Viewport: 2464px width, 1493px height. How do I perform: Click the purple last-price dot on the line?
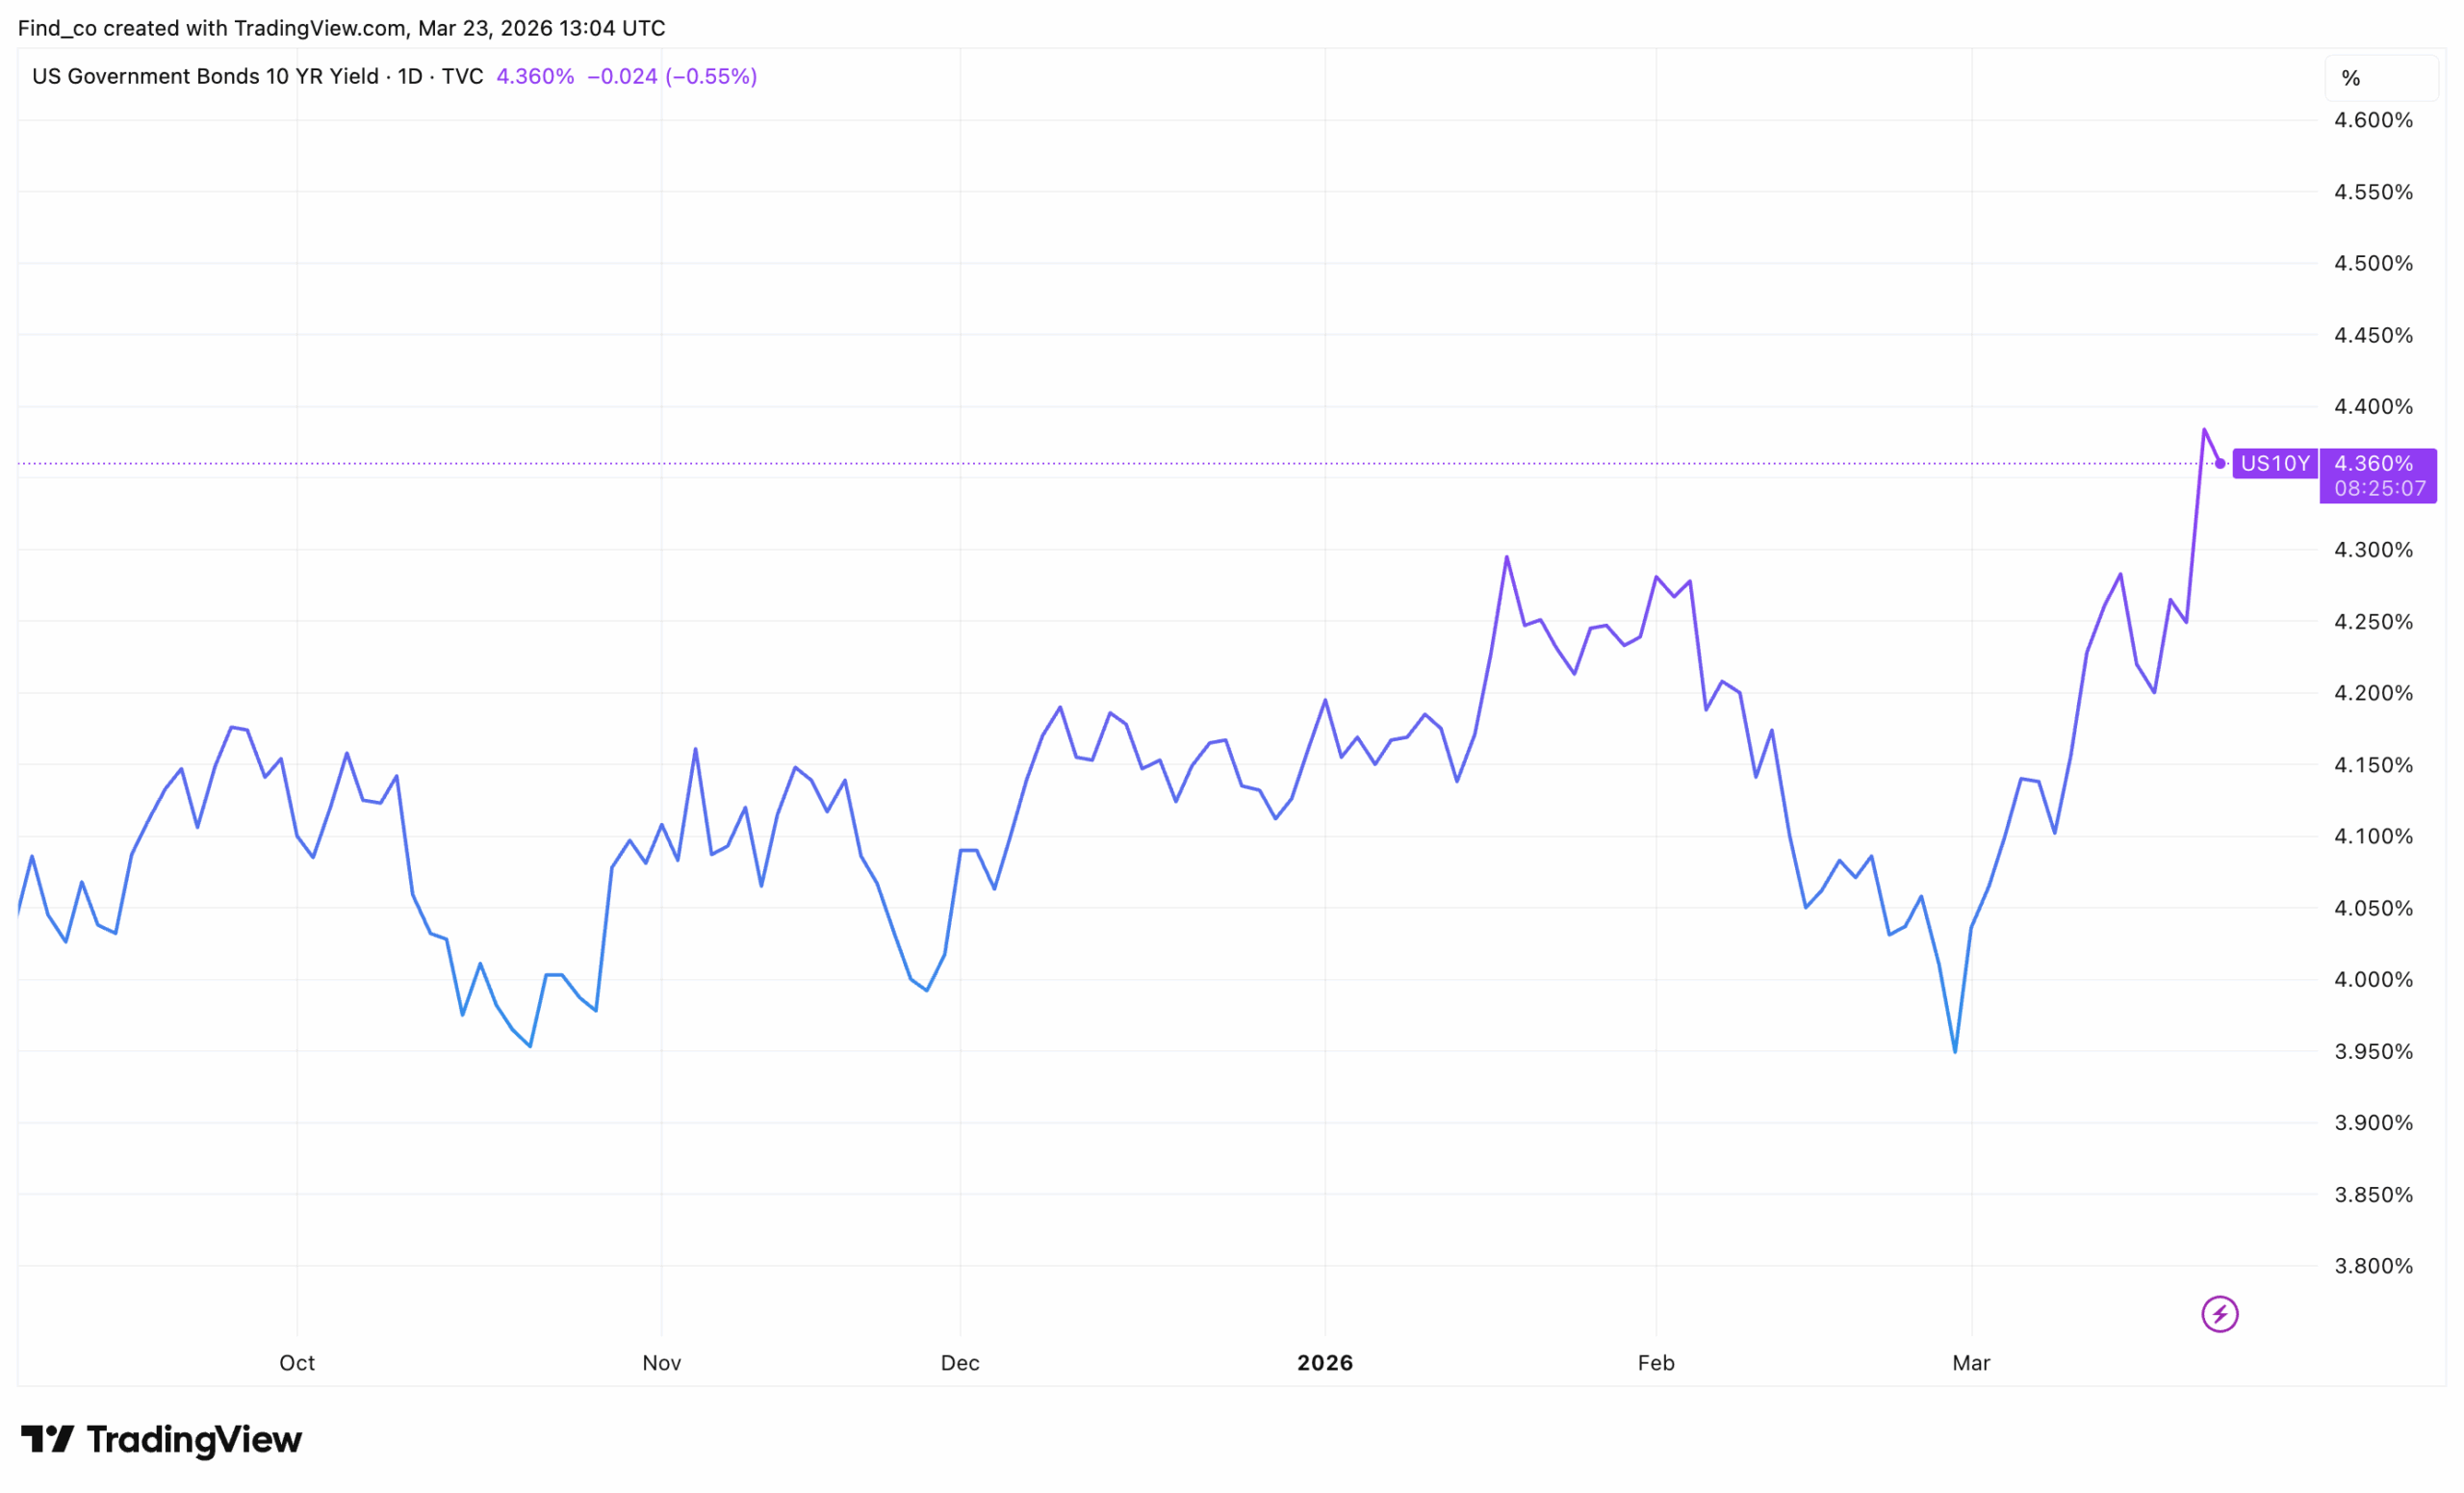[2219, 463]
